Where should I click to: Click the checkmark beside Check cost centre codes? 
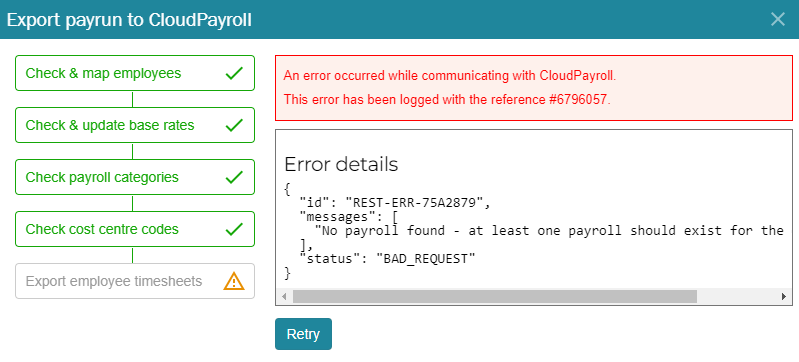pos(234,229)
